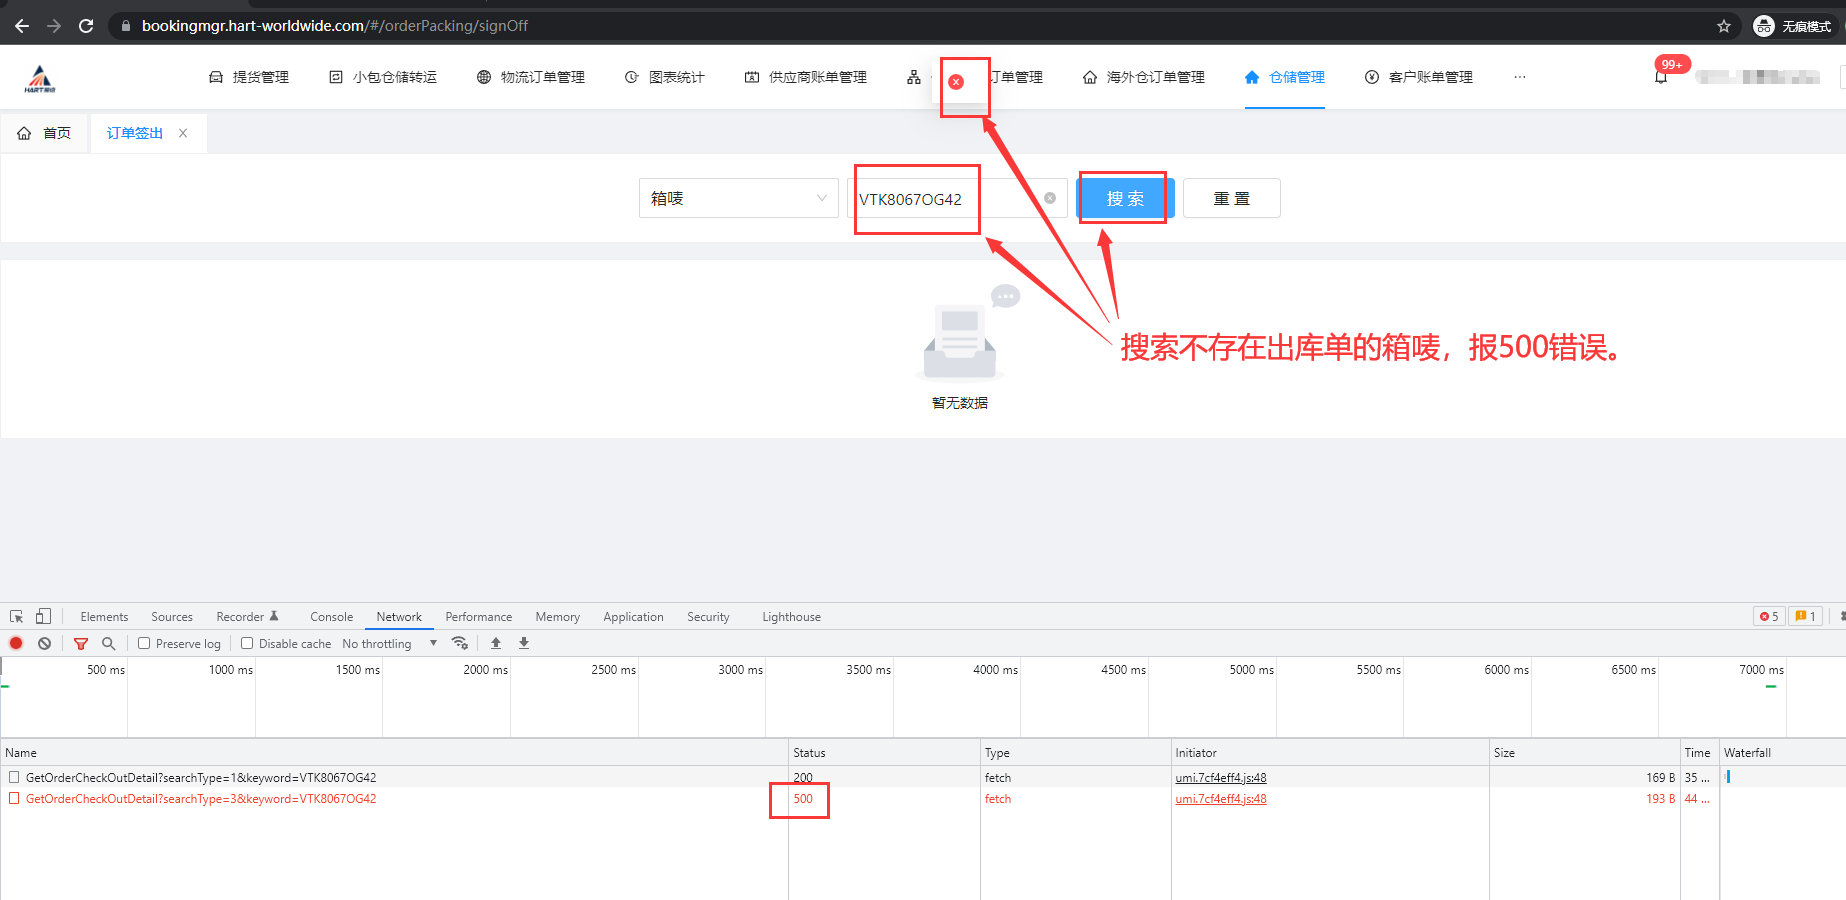Click the blue 搜索 button
The width and height of the screenshot is (1846, 900).
(1125, 198)
